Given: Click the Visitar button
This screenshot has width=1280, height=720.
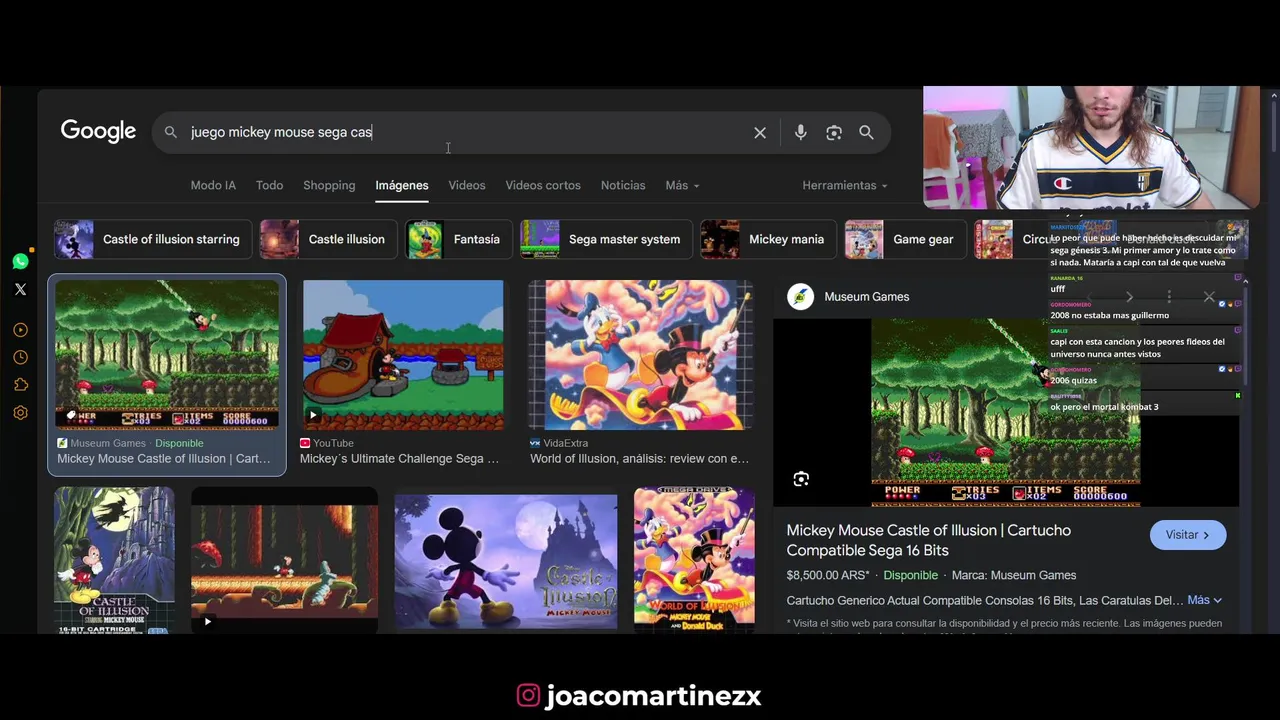Looking at the screenshot, I should 1188,535.
